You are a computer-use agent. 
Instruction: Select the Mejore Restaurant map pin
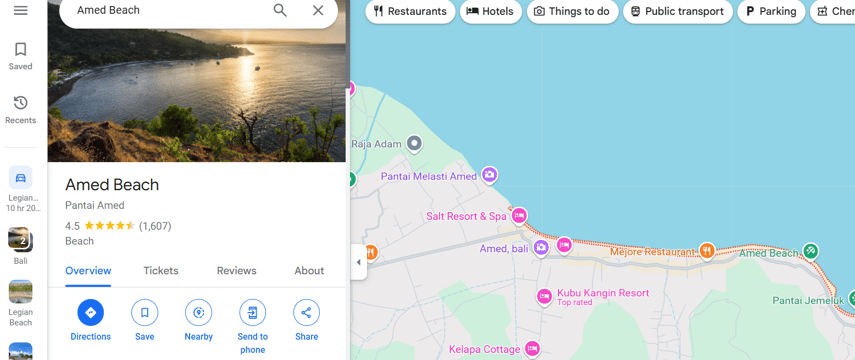point(707,251)
